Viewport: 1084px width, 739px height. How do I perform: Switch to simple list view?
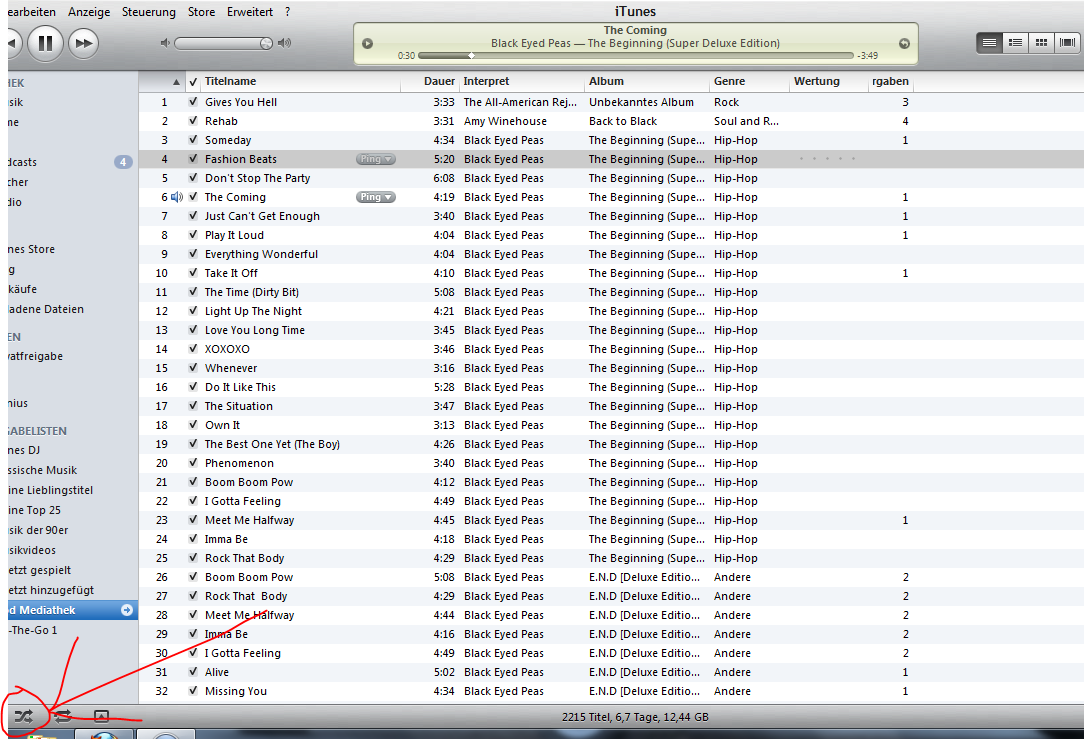pyautogui.click(x=989, y=43)
